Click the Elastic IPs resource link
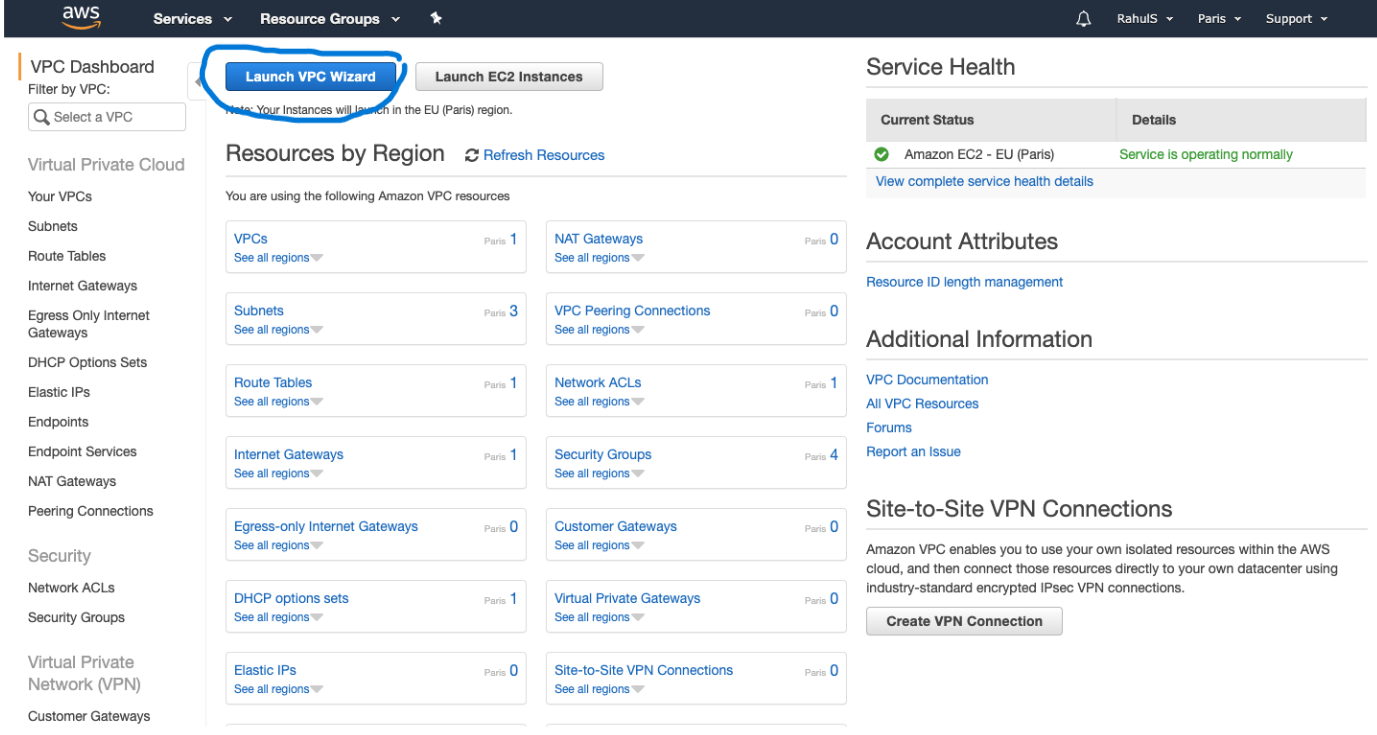Screen dimensions: 1377x735 (265, 671)
